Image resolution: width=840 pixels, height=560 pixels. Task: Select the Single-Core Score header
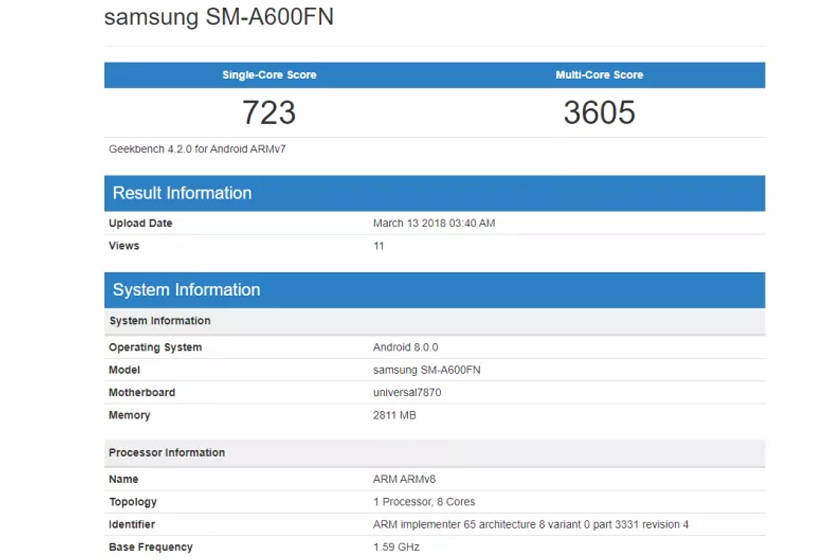coord(269,75)
